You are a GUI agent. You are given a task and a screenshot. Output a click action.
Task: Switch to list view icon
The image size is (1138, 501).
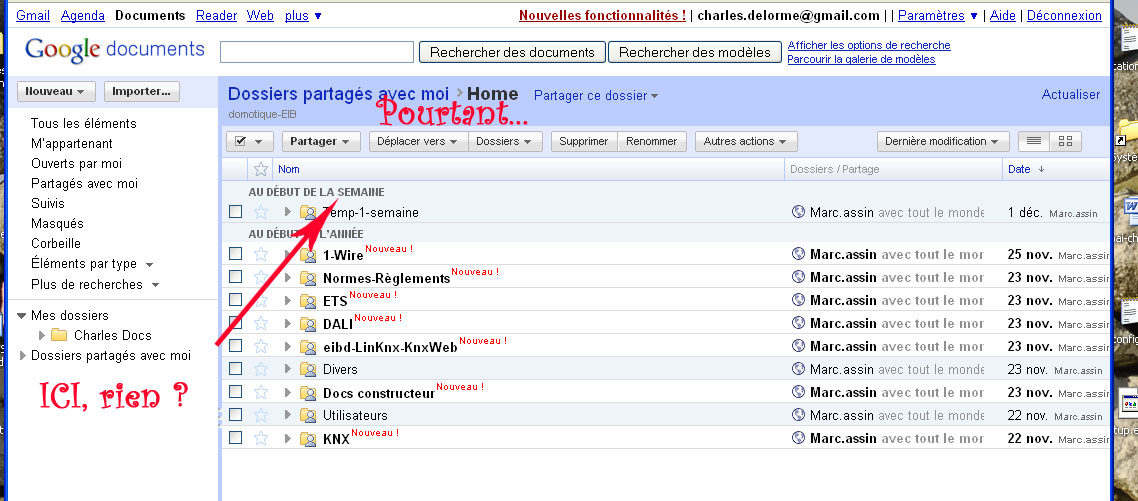coord(1033,141)
